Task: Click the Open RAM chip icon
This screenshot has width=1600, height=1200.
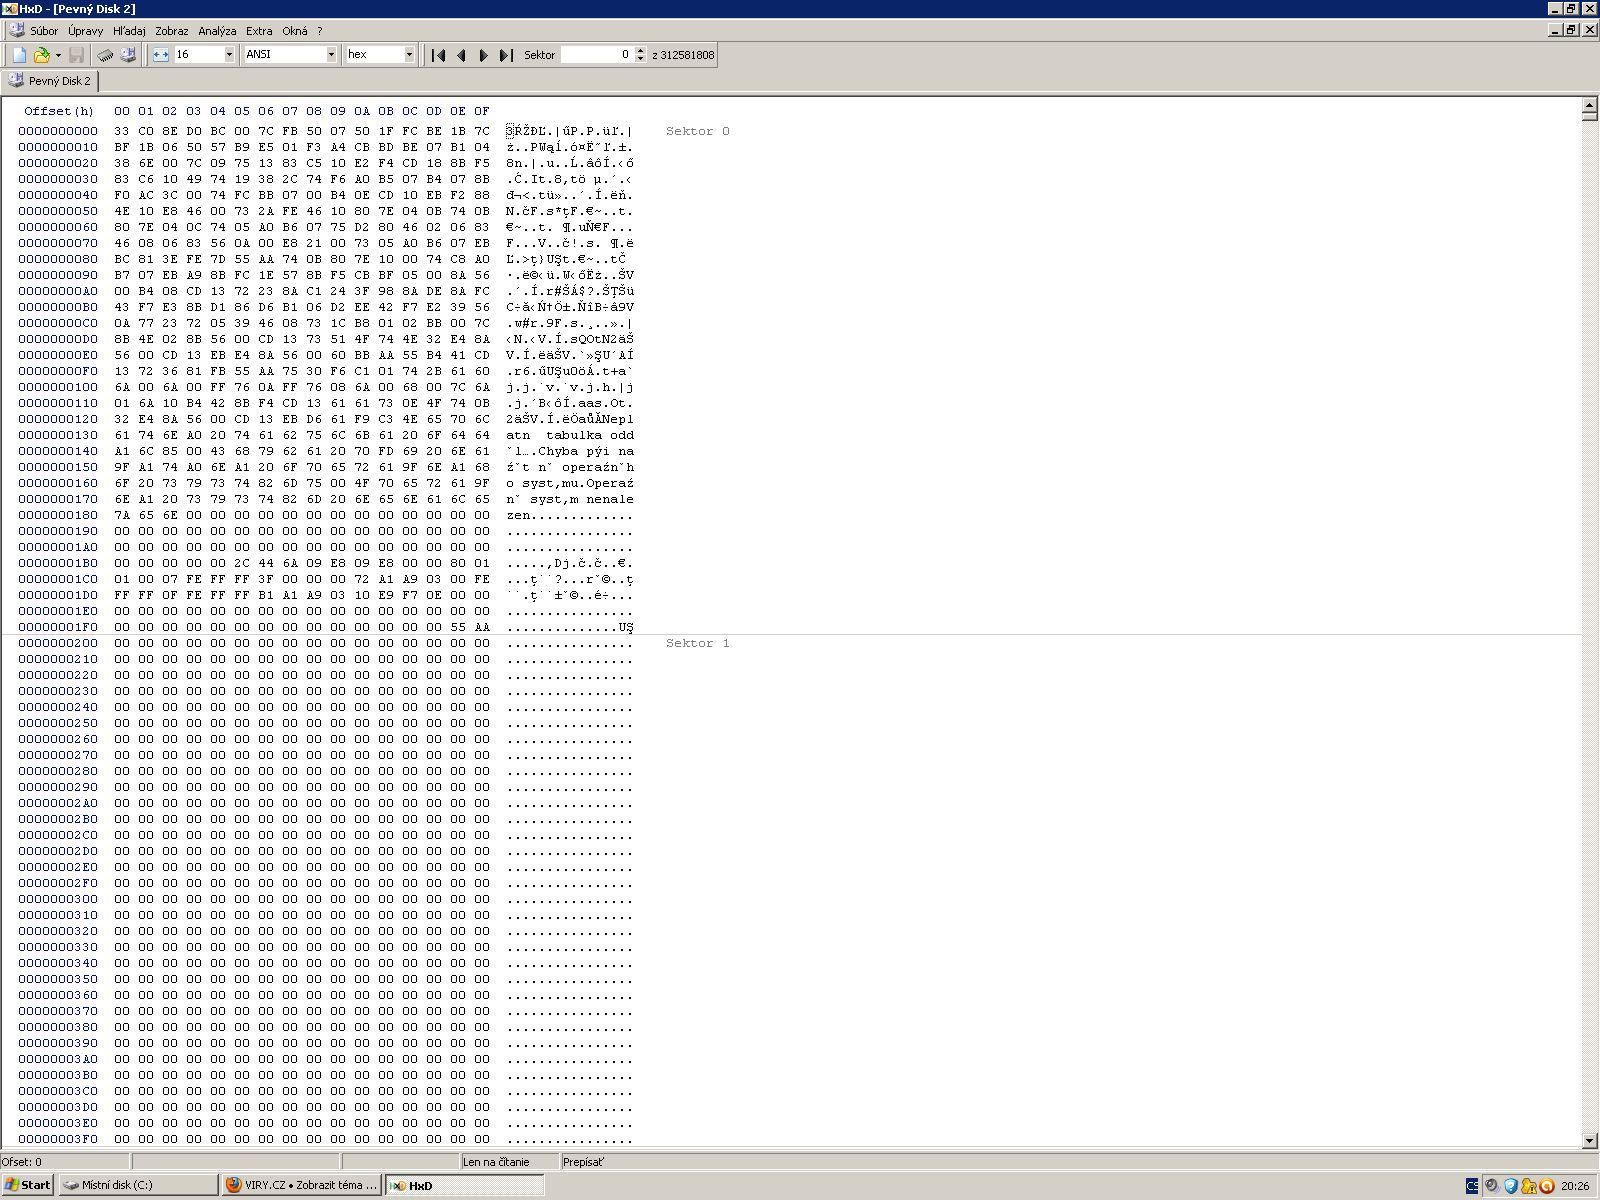Action: pyautogui.click(x=105, y=55)
